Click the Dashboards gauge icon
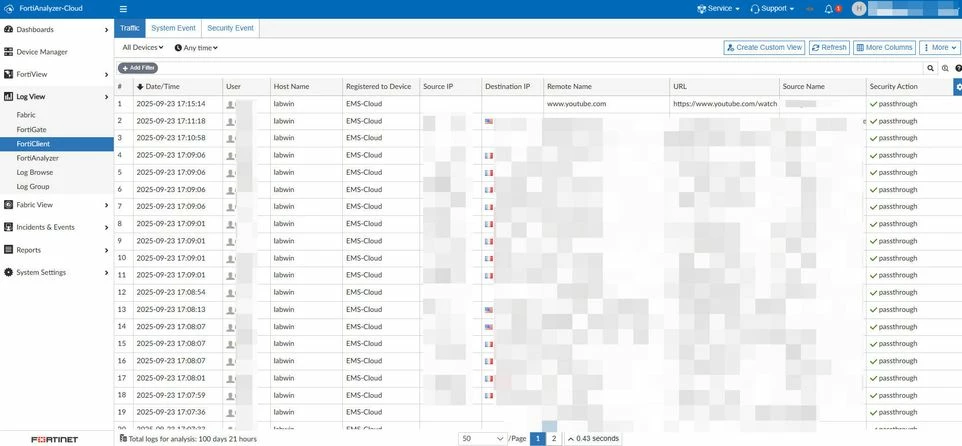The image size is (962, 446). pos(9,29)
